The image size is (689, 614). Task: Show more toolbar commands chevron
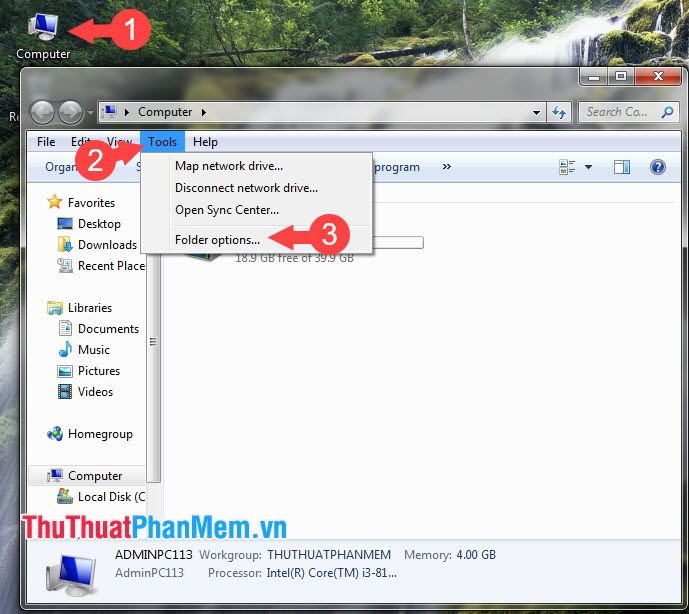[x=447, y=167]
